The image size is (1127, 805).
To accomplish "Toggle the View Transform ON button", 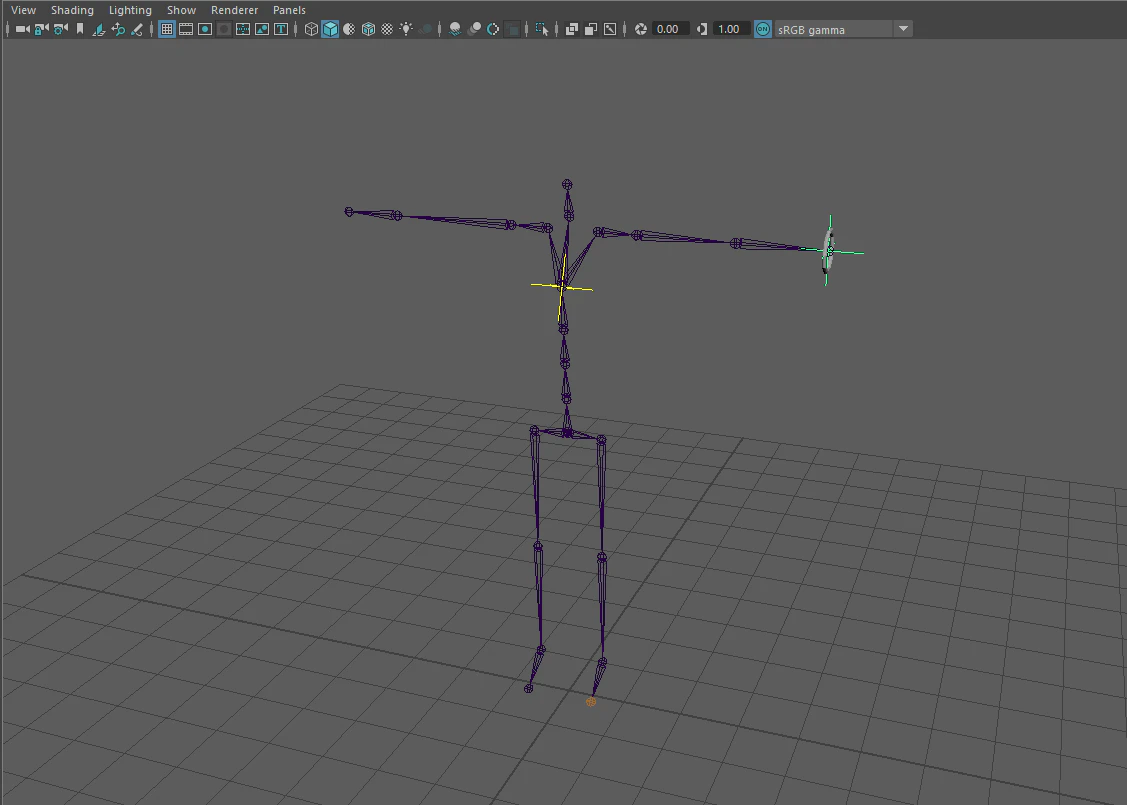I will [763, 29].
